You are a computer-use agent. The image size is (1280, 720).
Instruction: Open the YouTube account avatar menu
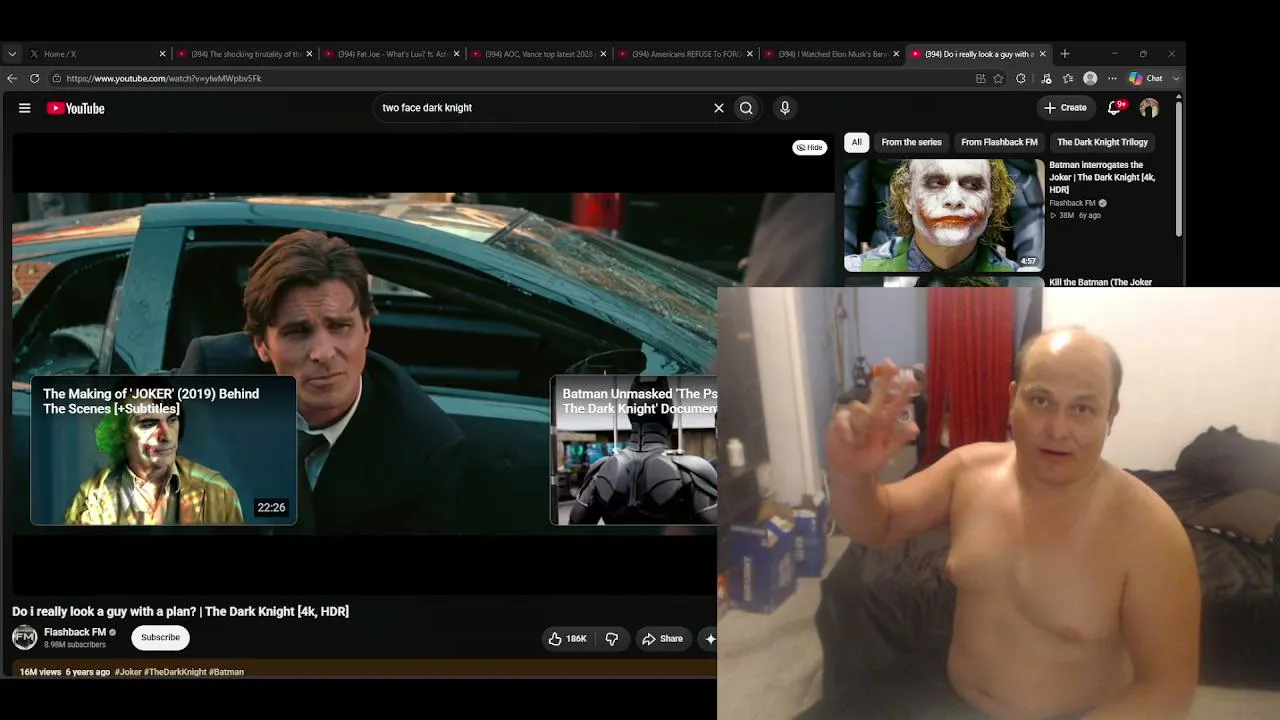(x=1149, y=108)
